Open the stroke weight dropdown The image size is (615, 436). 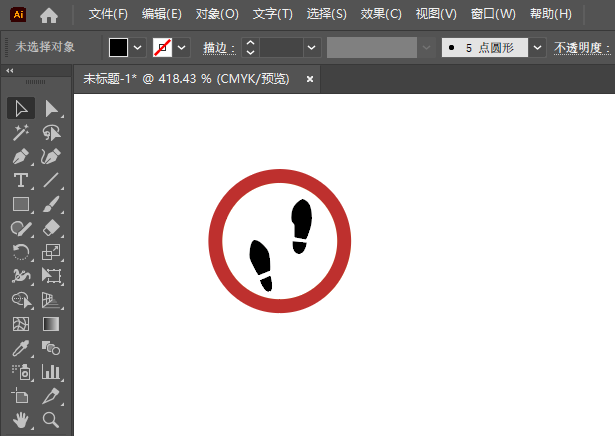312,47
